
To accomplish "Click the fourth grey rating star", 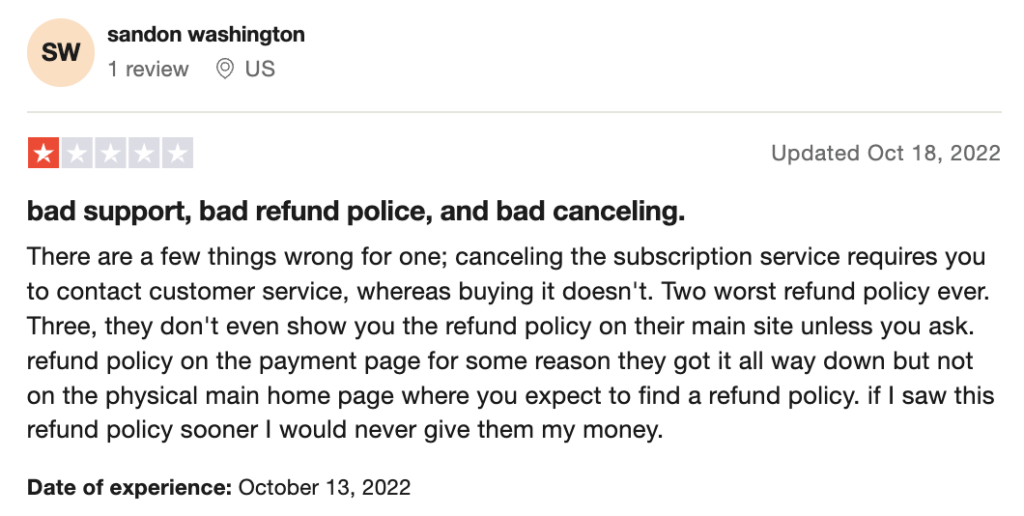I will pos(144,153).
